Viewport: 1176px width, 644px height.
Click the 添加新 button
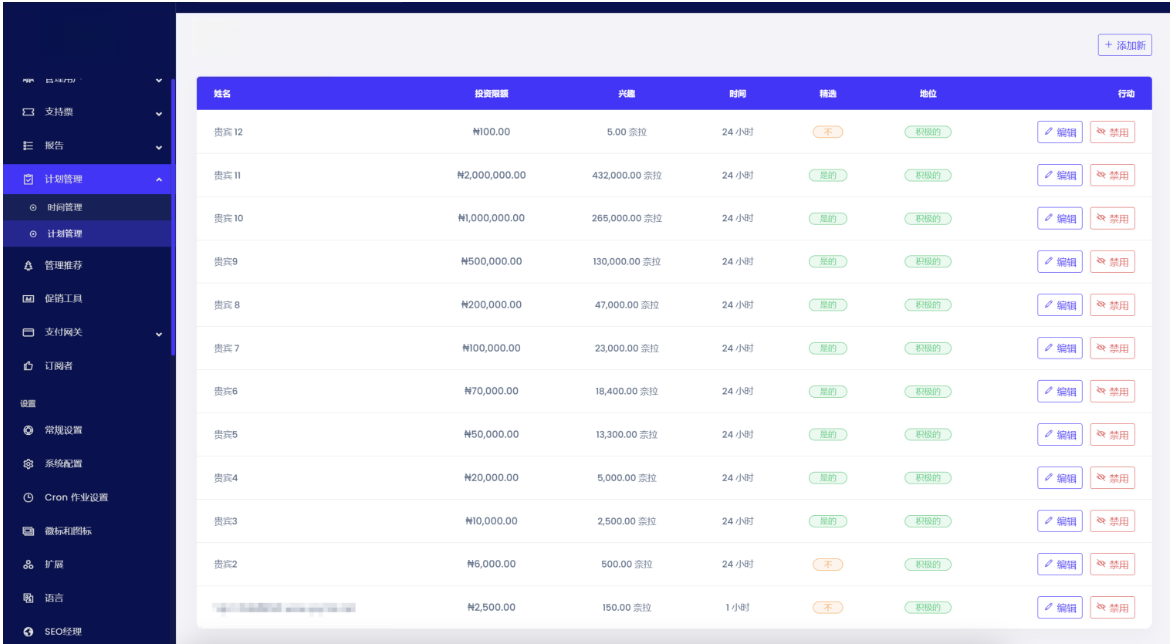[1125, 45]
